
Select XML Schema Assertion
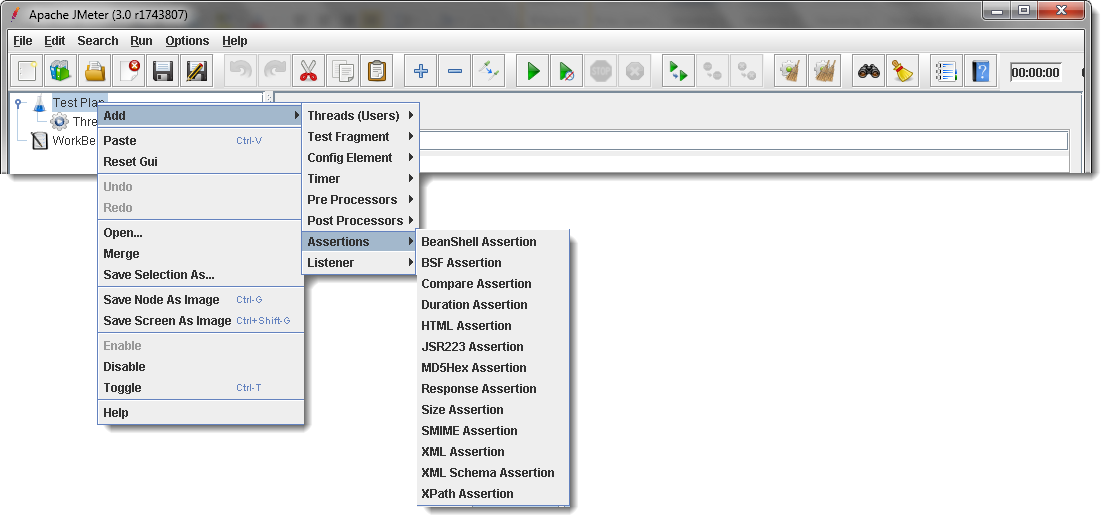point(493,473)
